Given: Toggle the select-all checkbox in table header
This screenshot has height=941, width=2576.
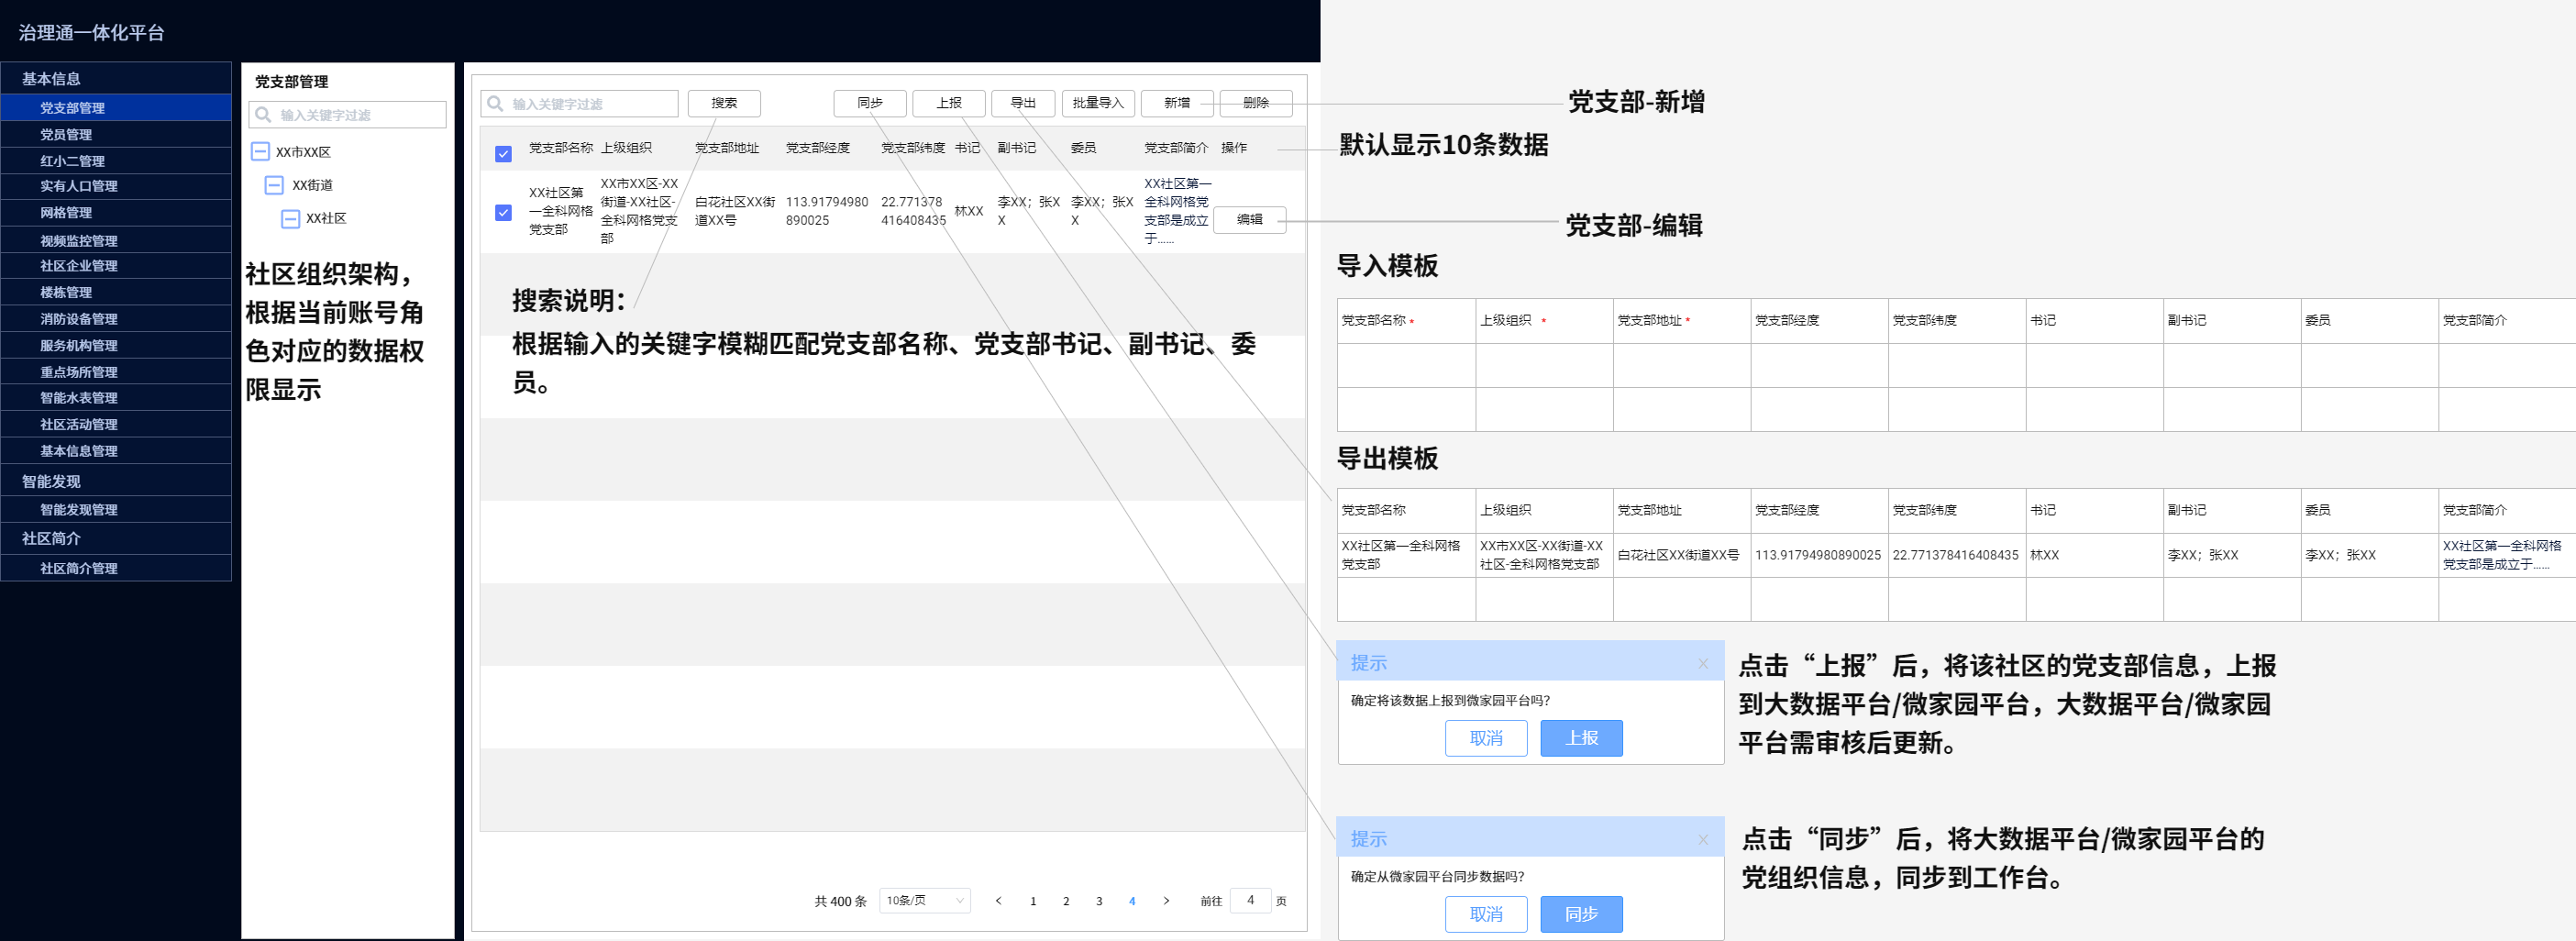Looking at the screenshot, I should coord(503,154).
